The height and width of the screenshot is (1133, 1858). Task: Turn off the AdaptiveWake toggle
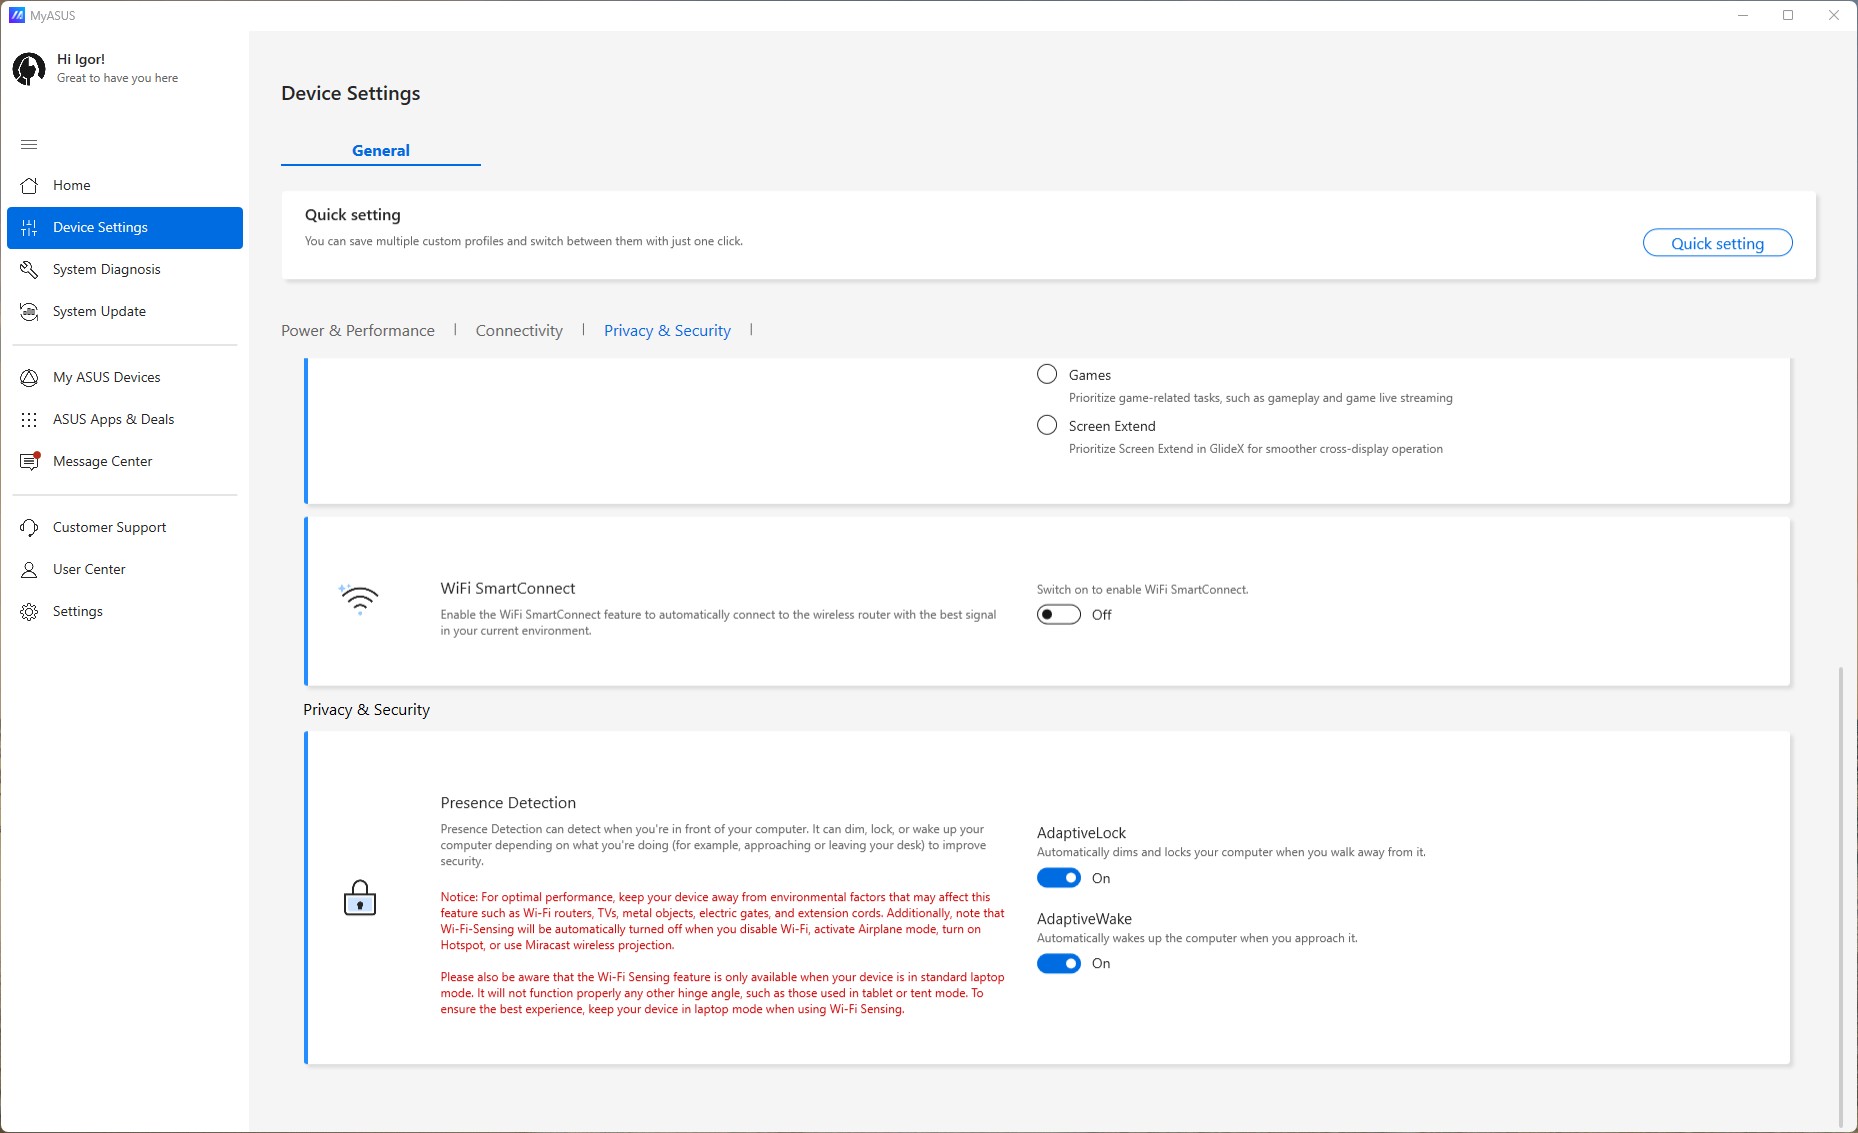click(x=1059, y=963)
